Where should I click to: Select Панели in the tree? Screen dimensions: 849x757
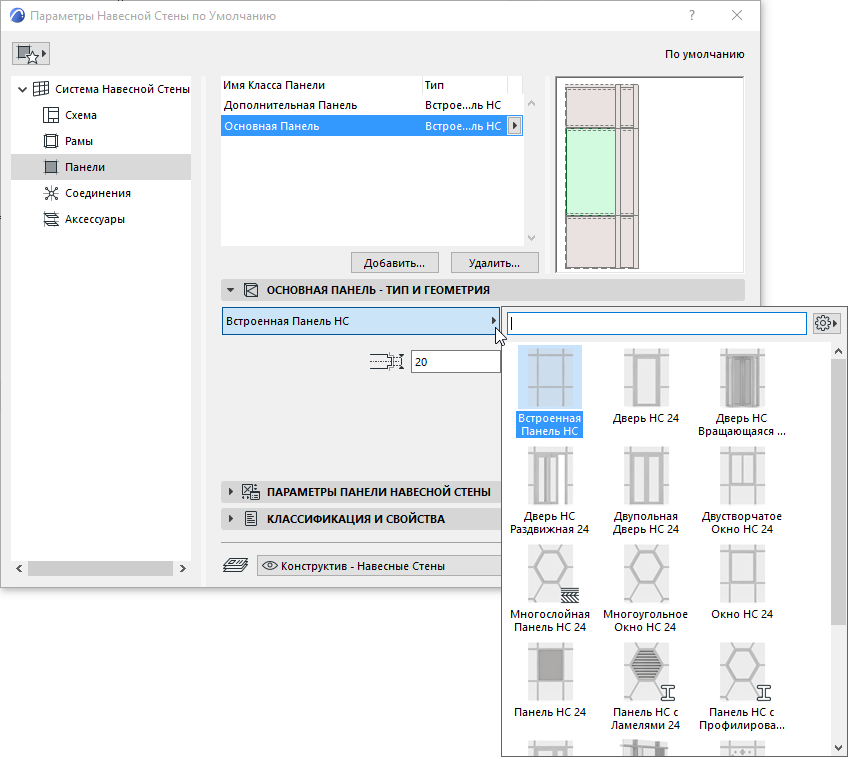[101, 167]
